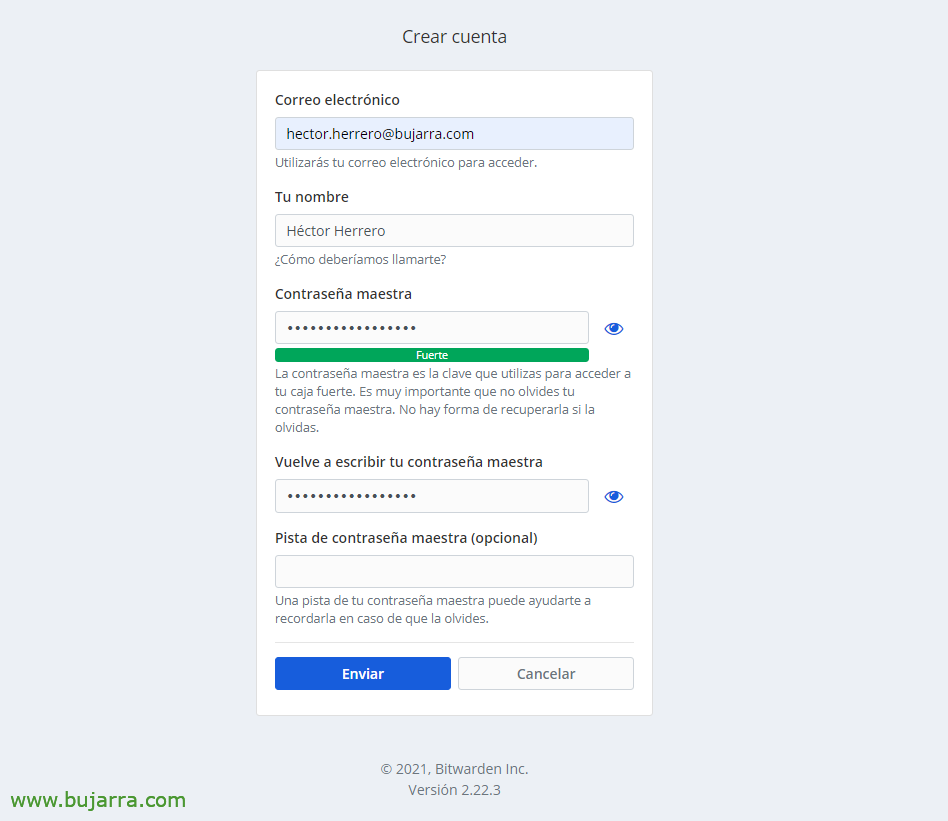Click the Vuelve a escribir tu contraseña maestra label

tap(409, 462)
